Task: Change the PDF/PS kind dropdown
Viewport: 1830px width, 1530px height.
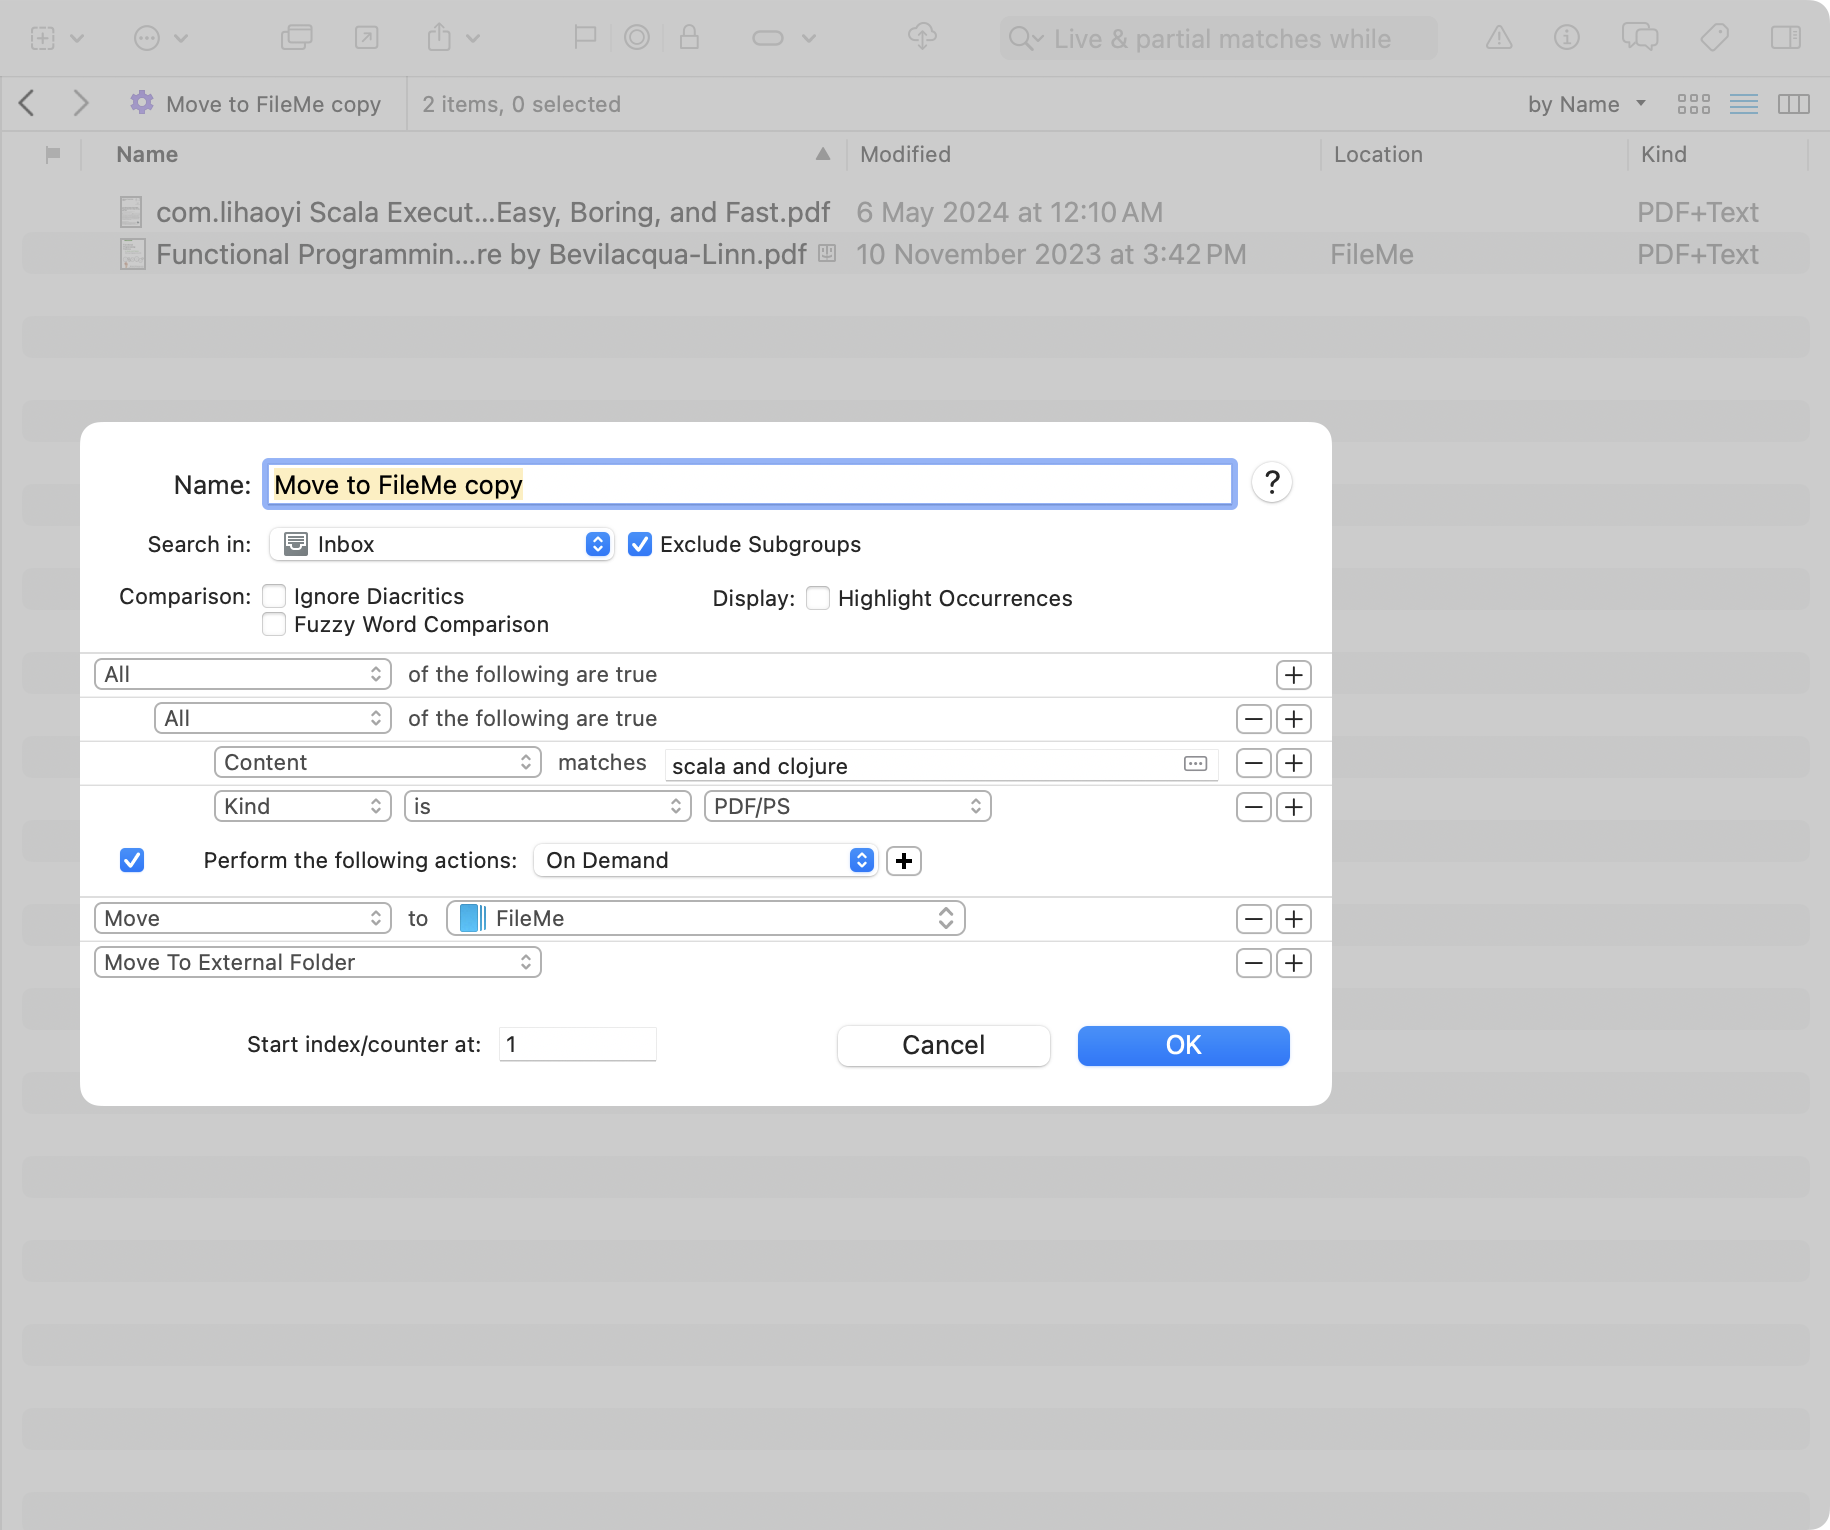Action: tap(847, 807)
